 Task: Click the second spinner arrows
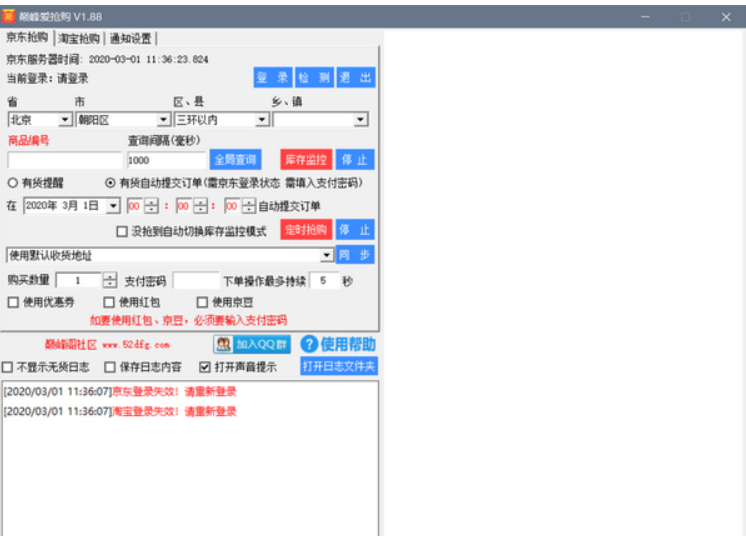click(x=249, y=206)
